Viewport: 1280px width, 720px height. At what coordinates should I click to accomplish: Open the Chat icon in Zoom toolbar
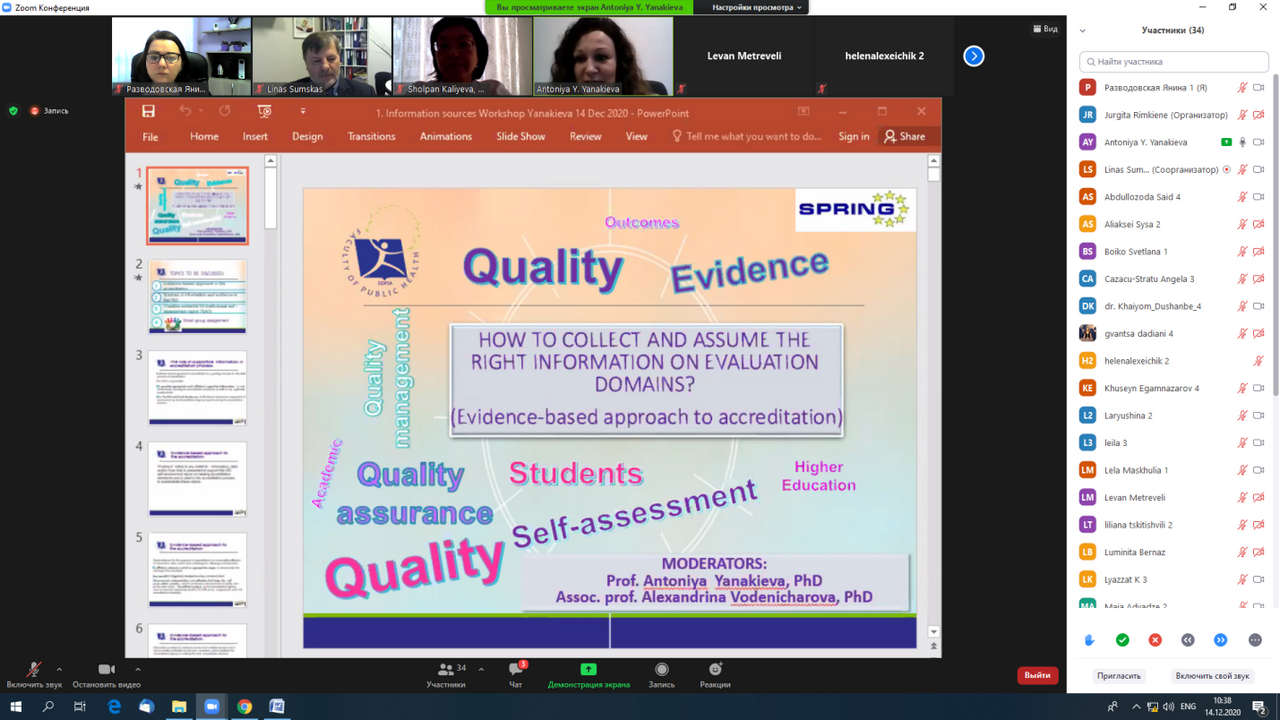coord(516,674)
